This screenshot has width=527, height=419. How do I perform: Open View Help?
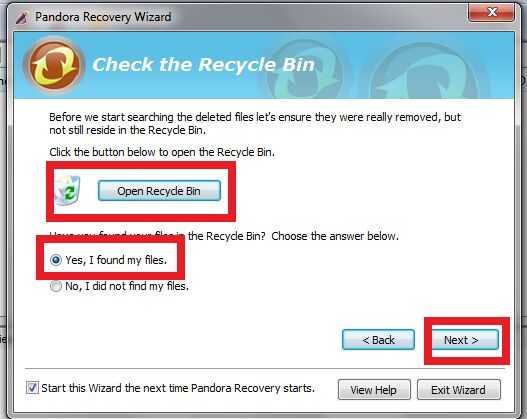point(374,390)
